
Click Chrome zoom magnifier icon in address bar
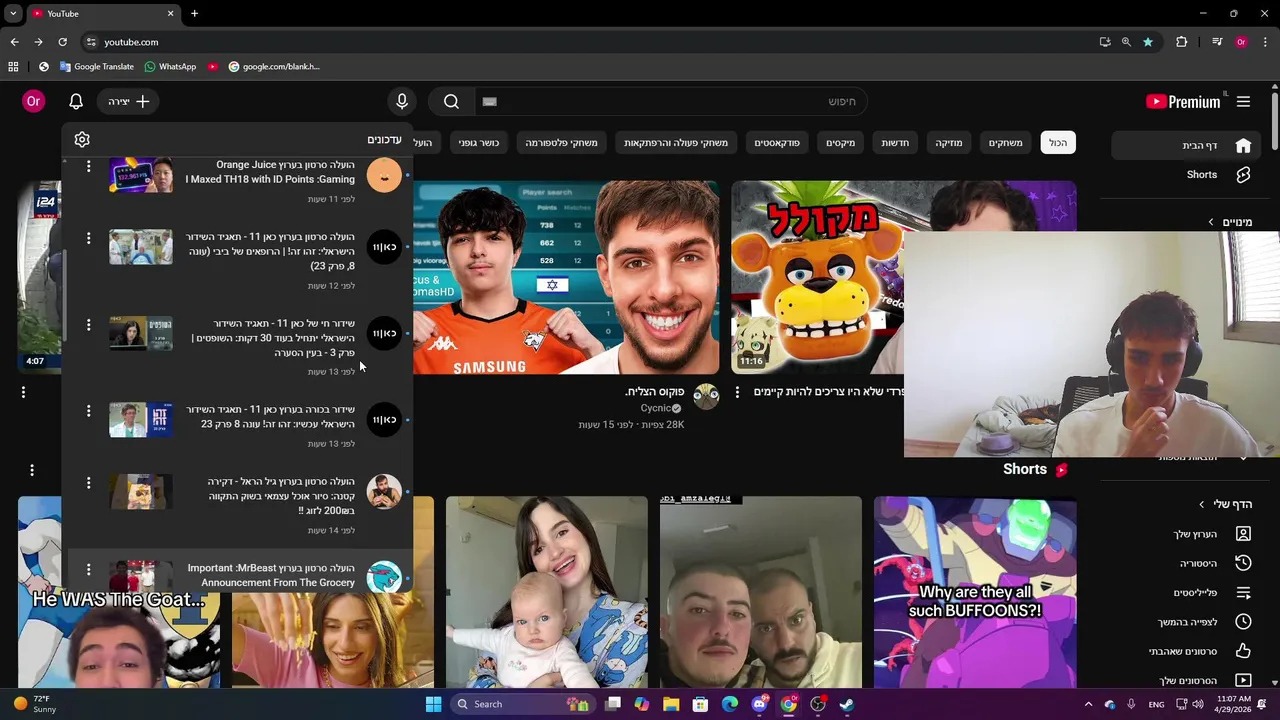(1126, 42)
